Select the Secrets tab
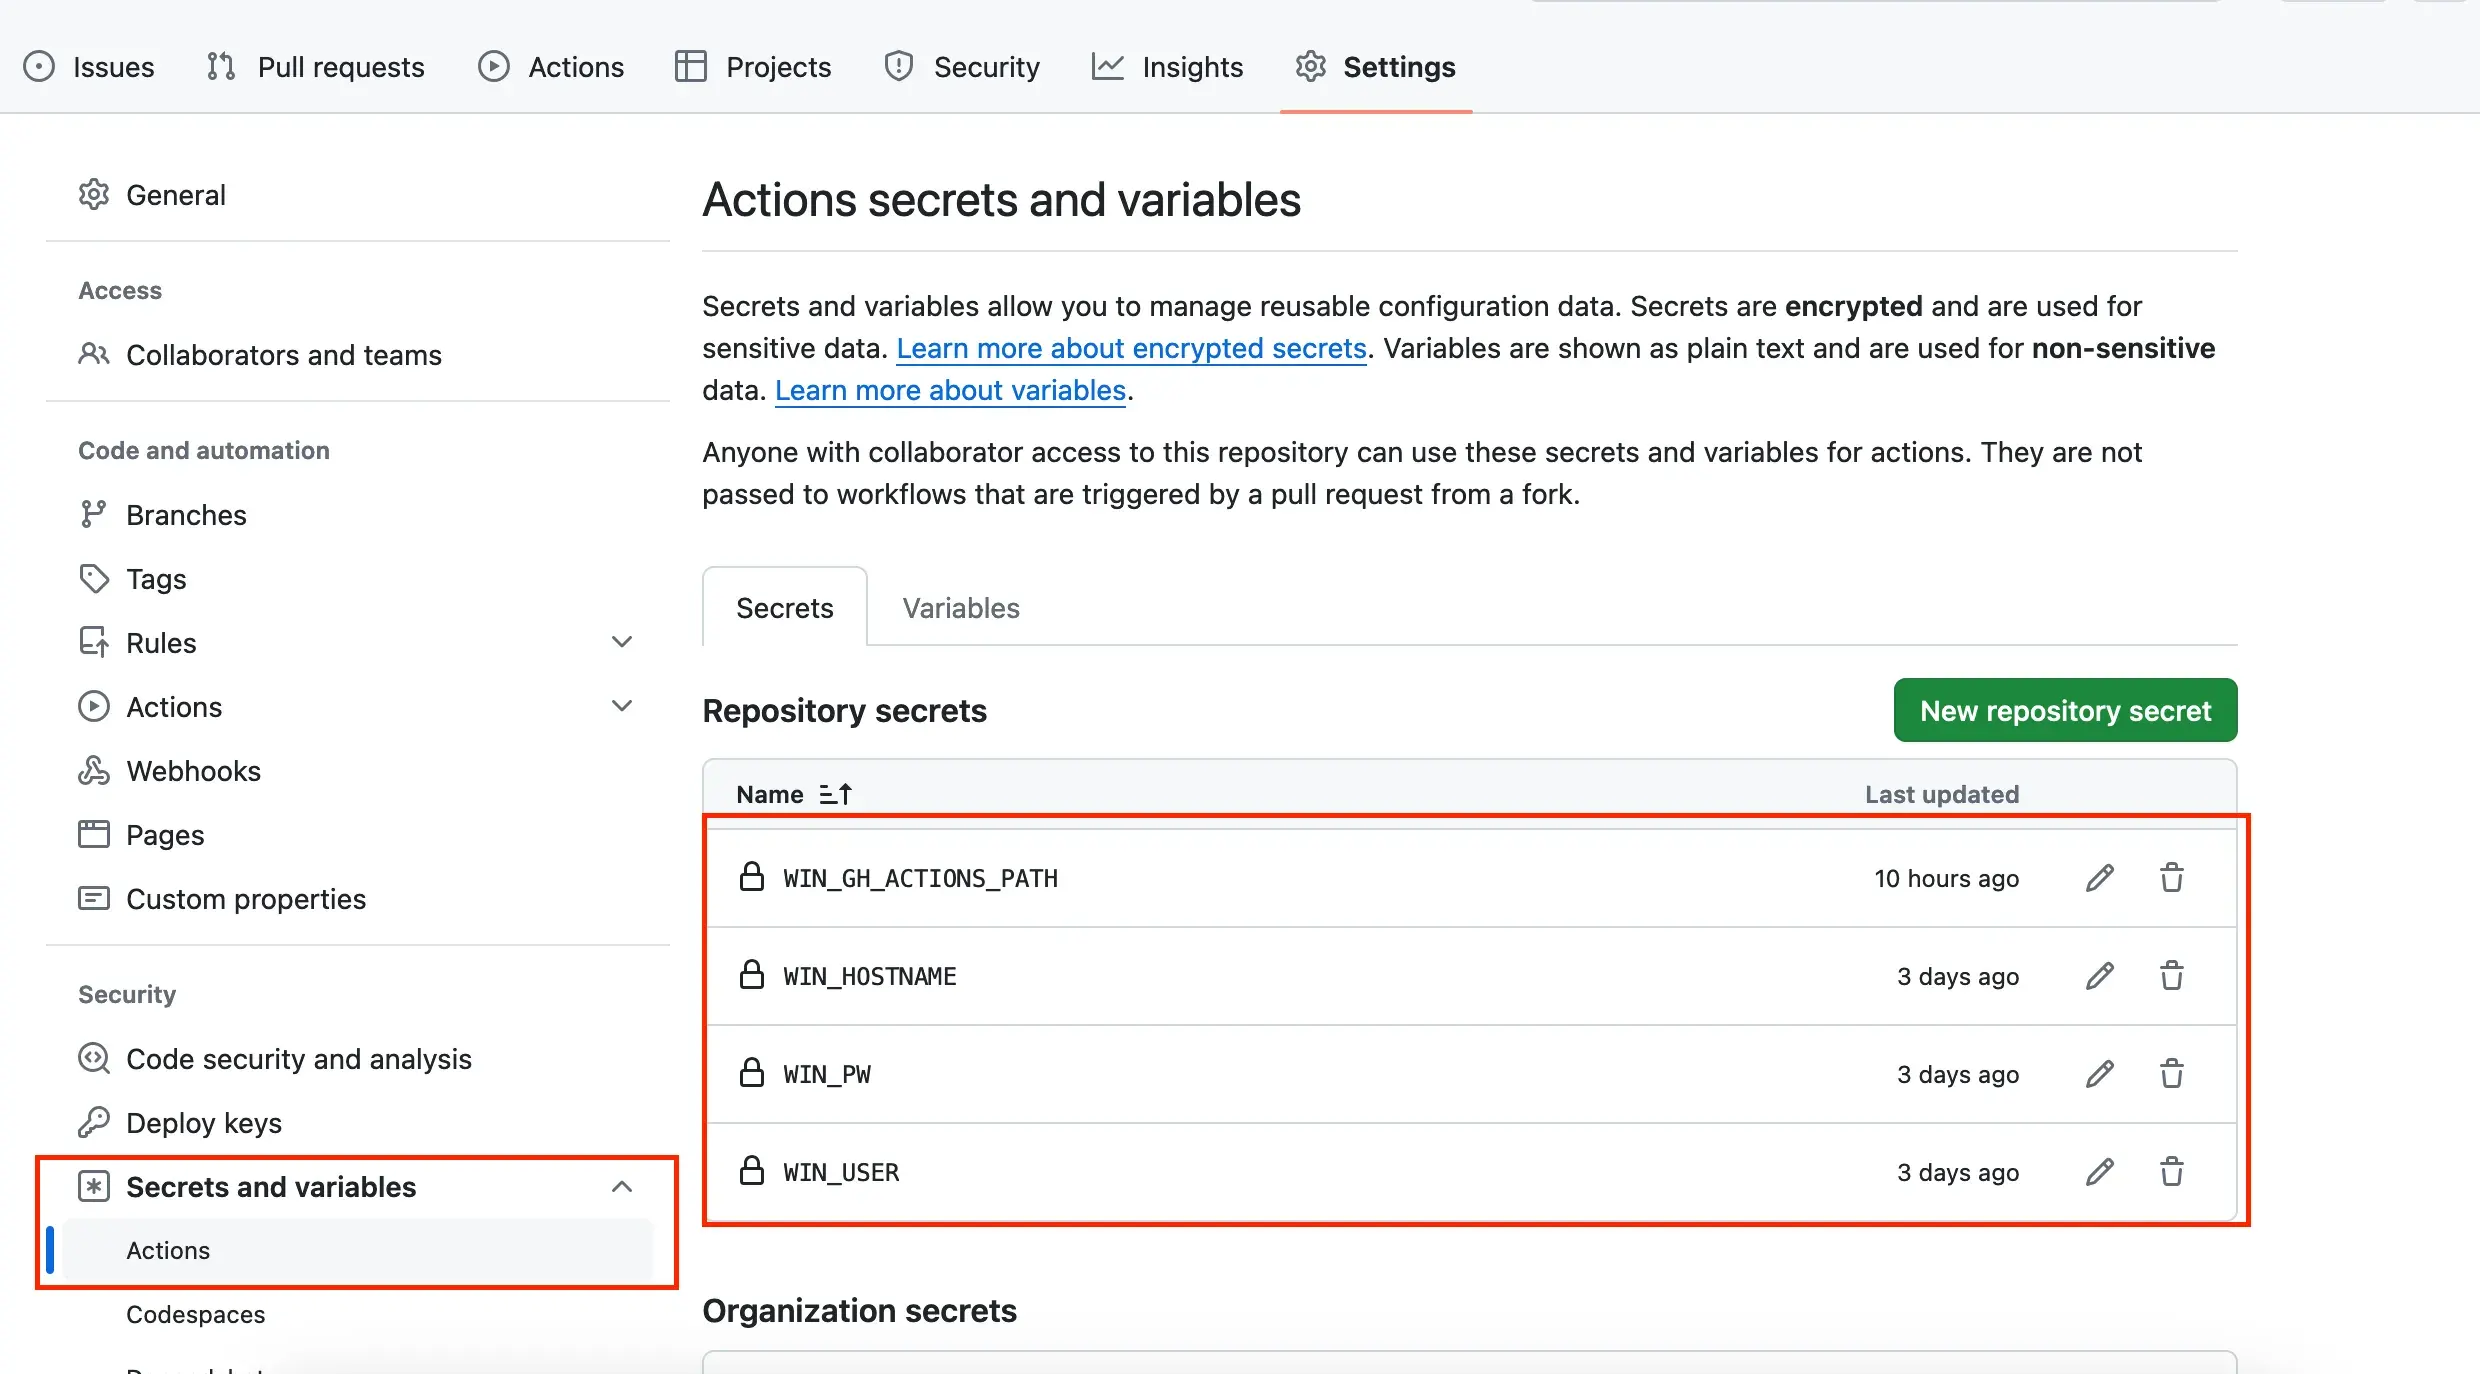This screenshot has height=1374, width=2480. tap(785, 608)
